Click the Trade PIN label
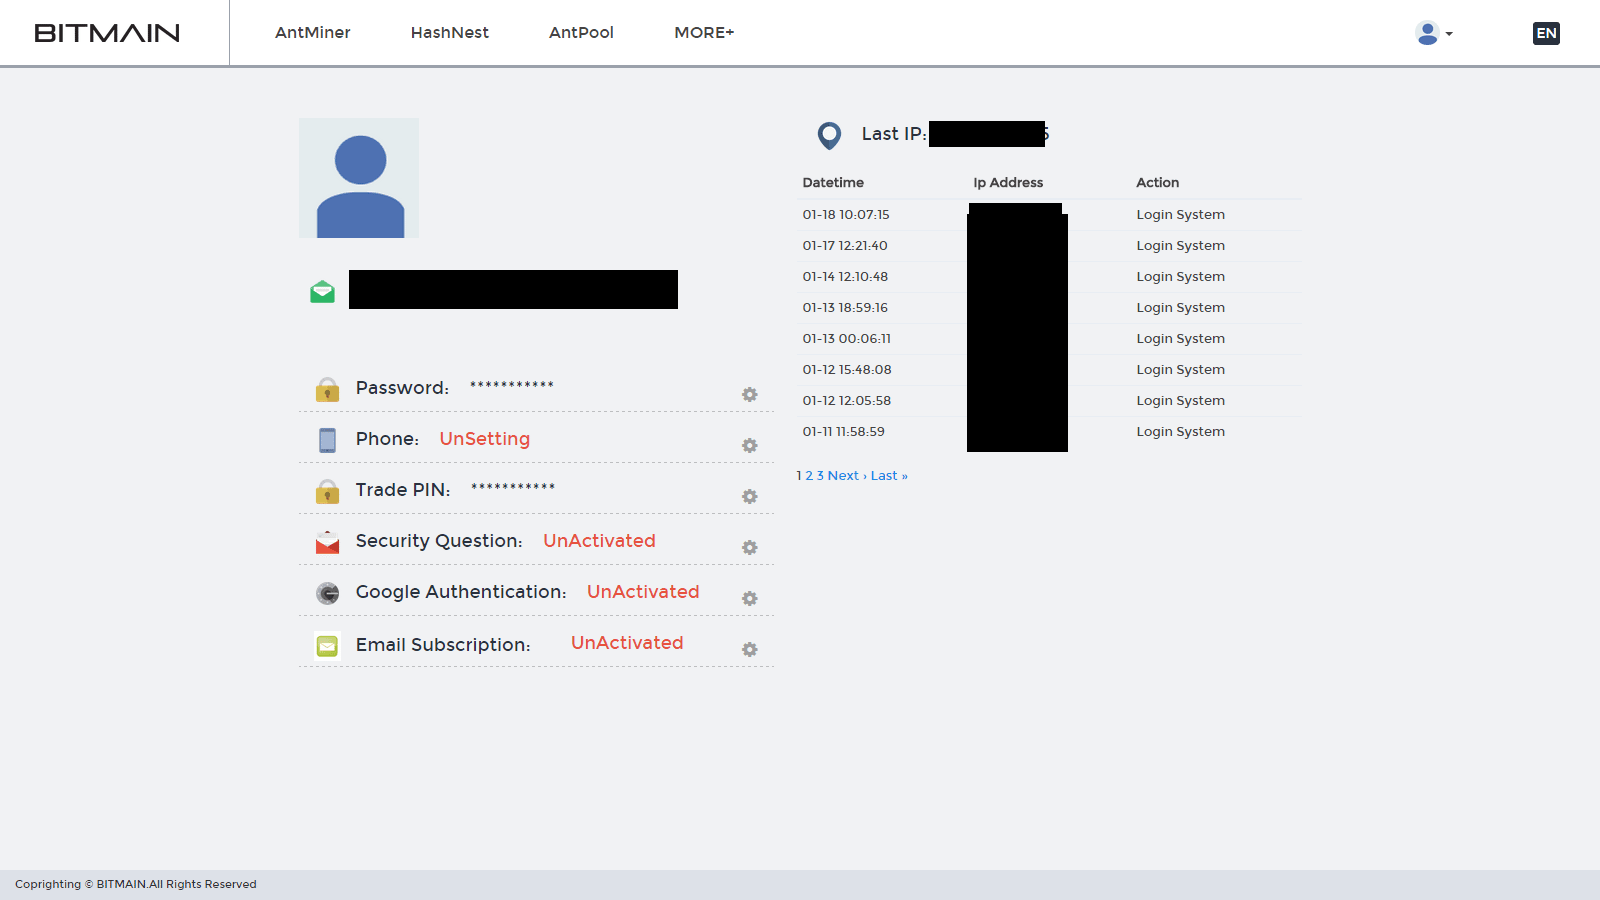Screen dimensions: 1600x900 [403, 490]
